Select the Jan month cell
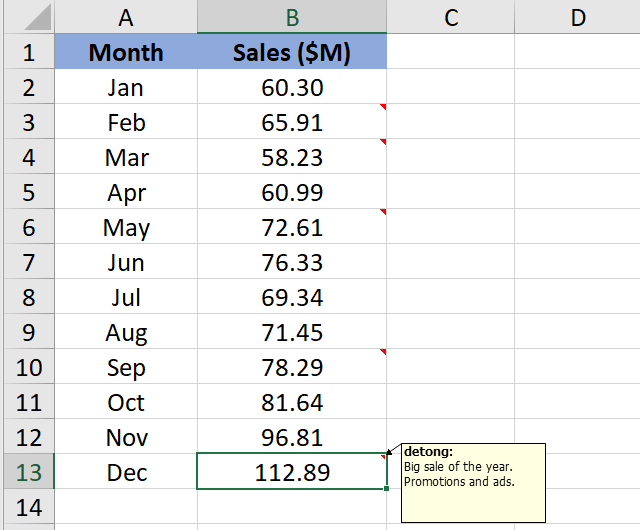640x530 pixels. click(126, 87)
